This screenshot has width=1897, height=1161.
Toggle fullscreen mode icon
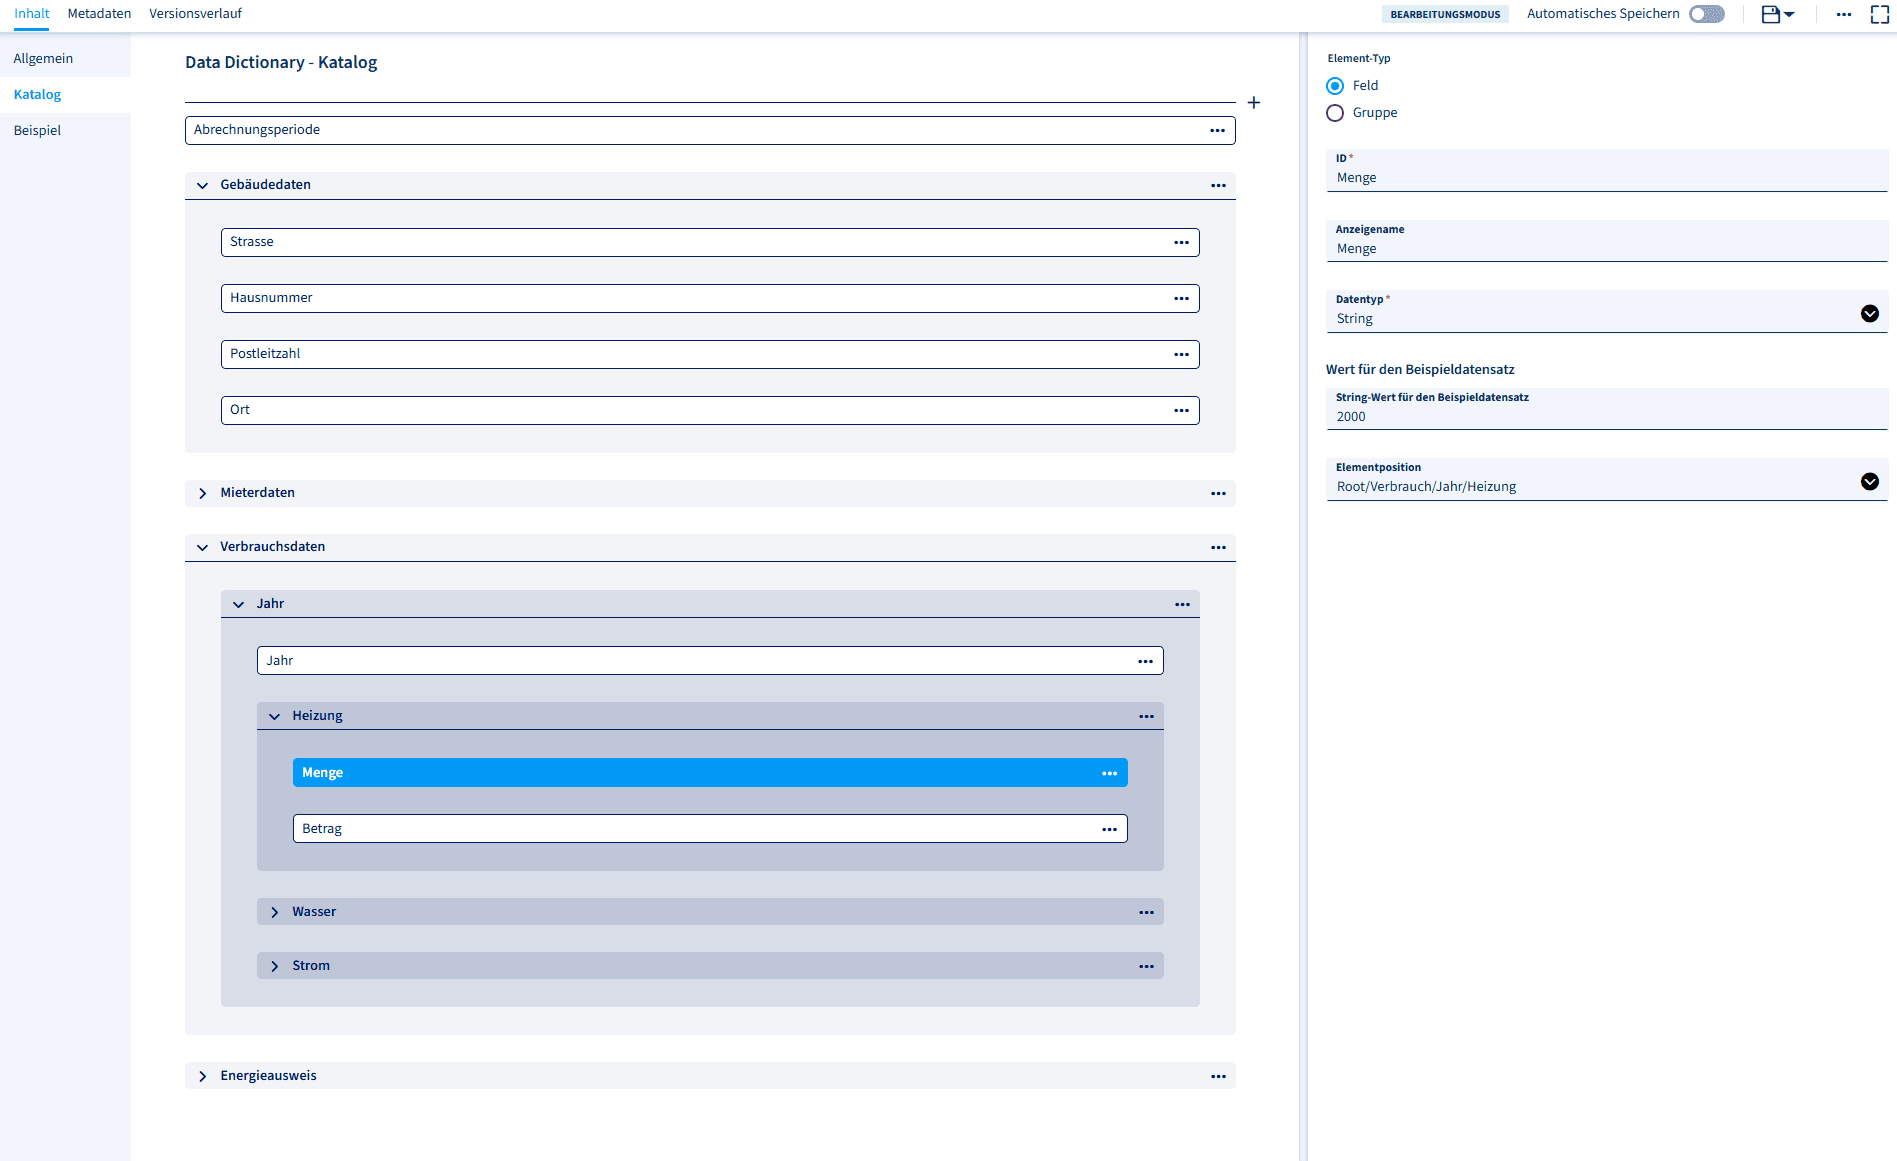1880,14
